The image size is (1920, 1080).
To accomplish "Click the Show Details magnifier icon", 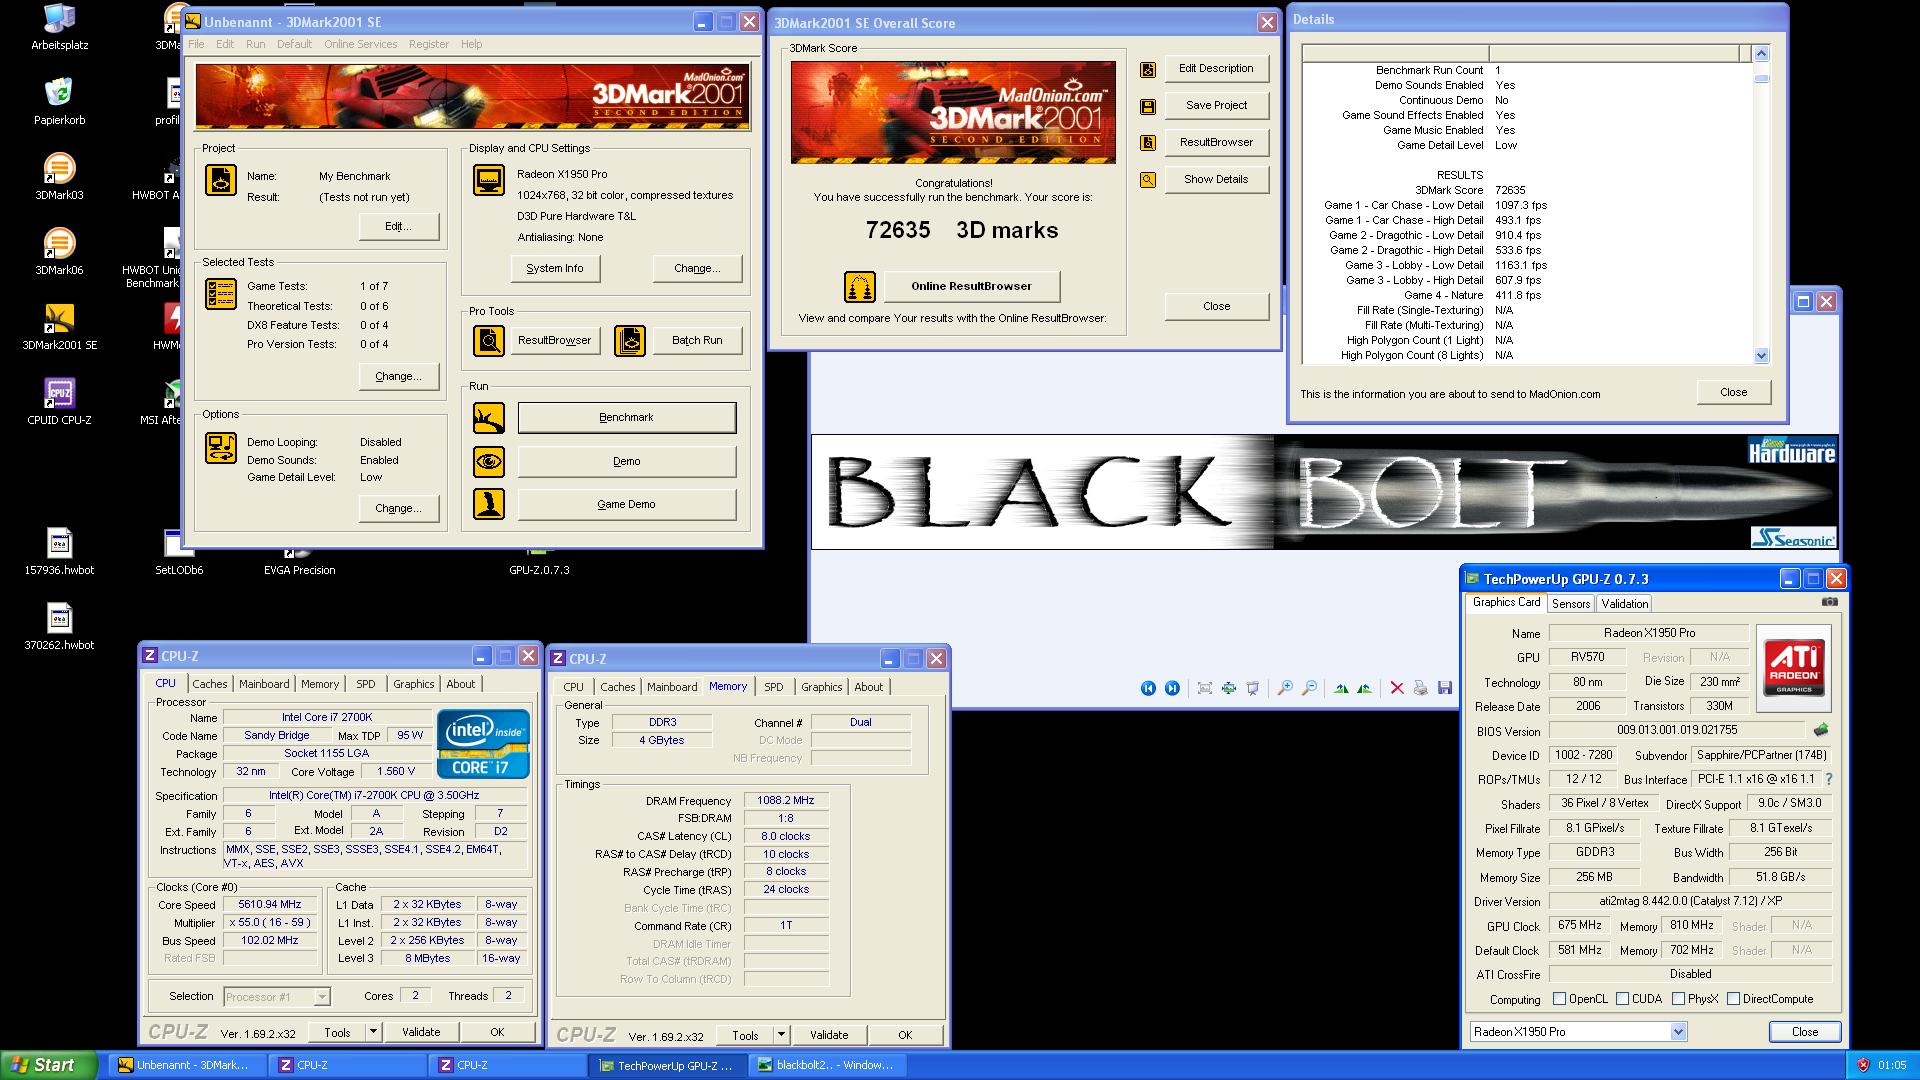I will click(1148, 180).
